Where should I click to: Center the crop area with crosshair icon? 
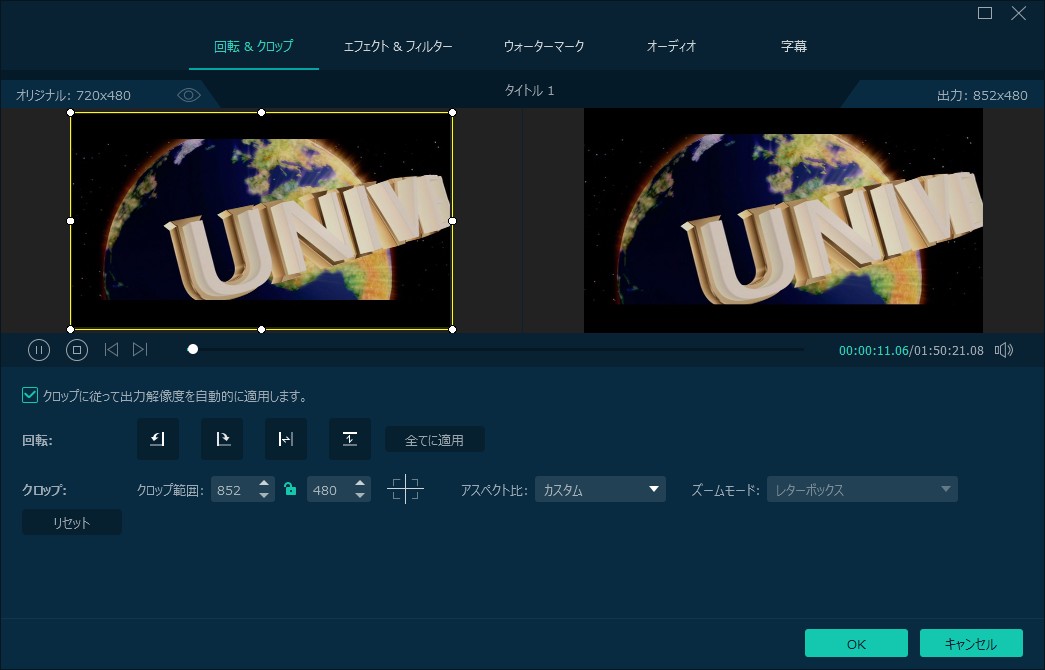pos(405,490)
